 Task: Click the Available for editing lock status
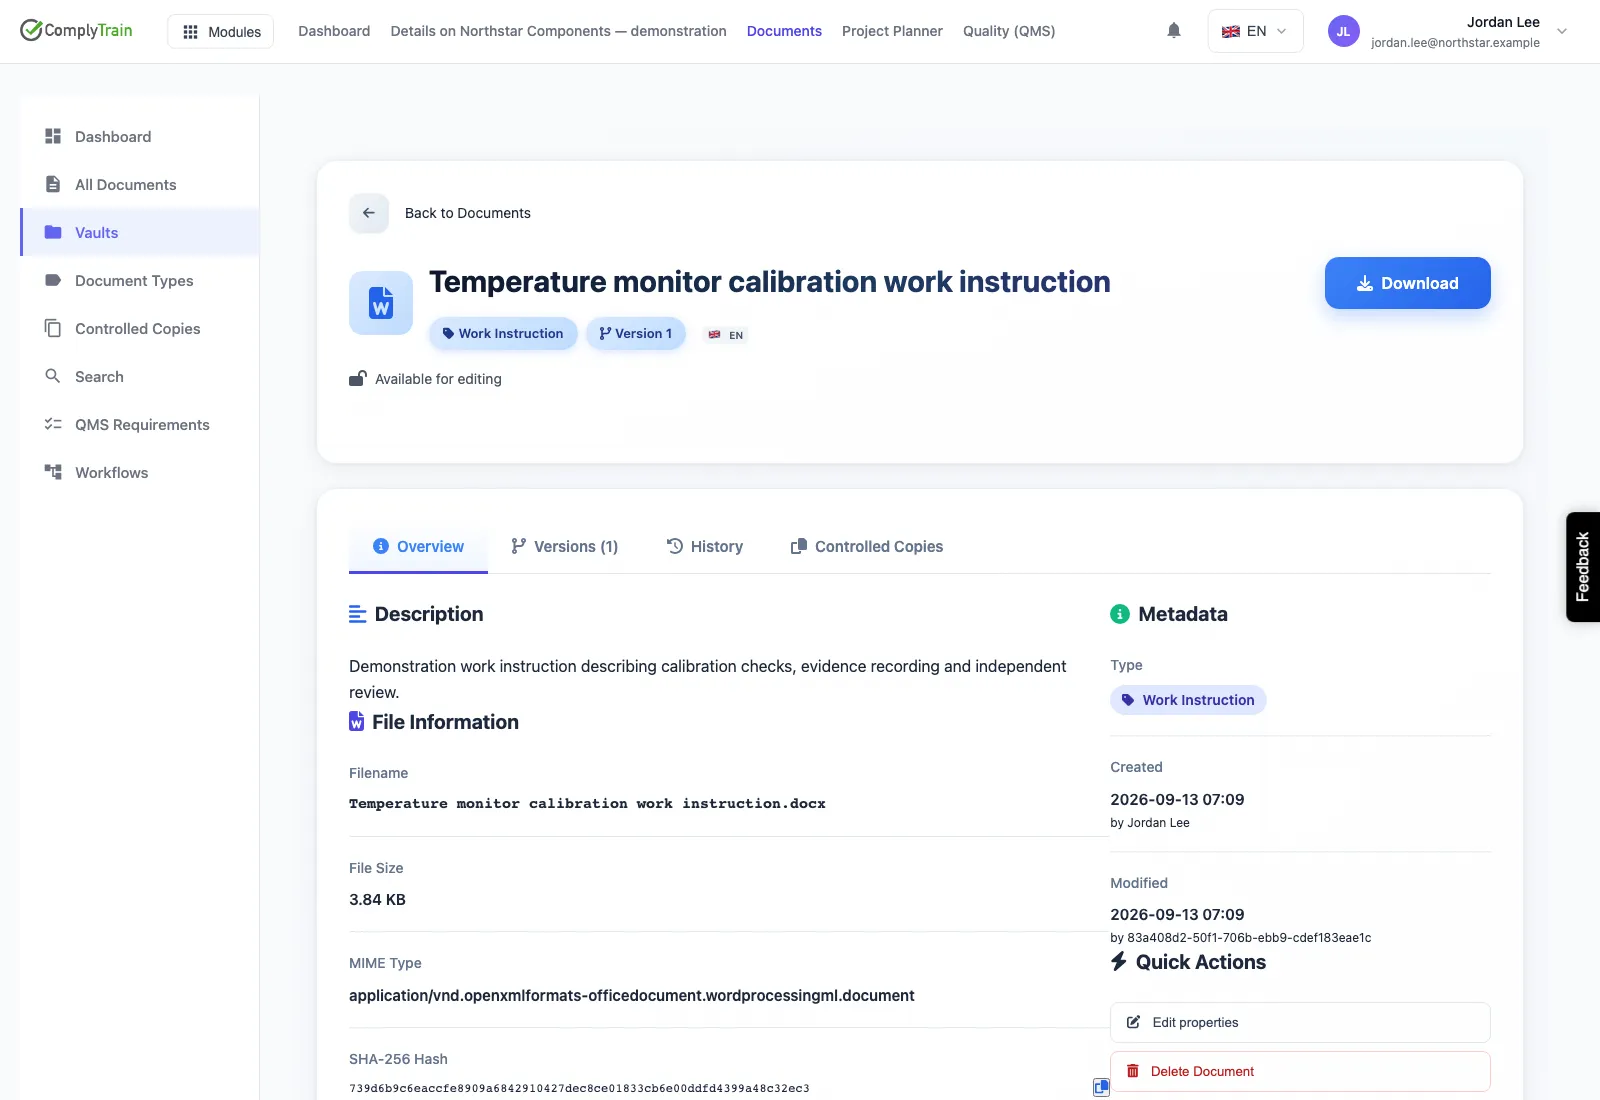(425, 379)
